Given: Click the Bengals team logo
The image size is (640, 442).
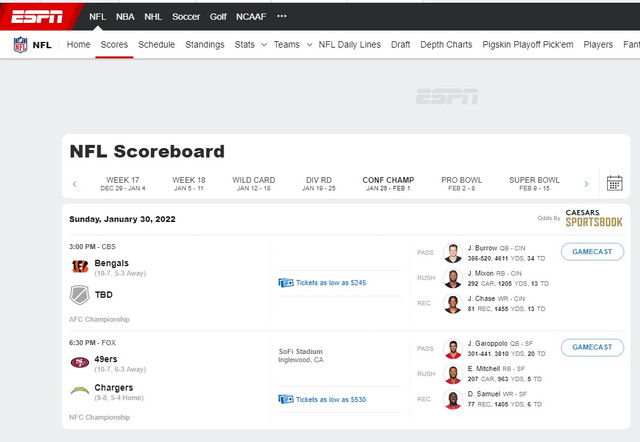Looking at the screenshot, I should pos(80,267).
